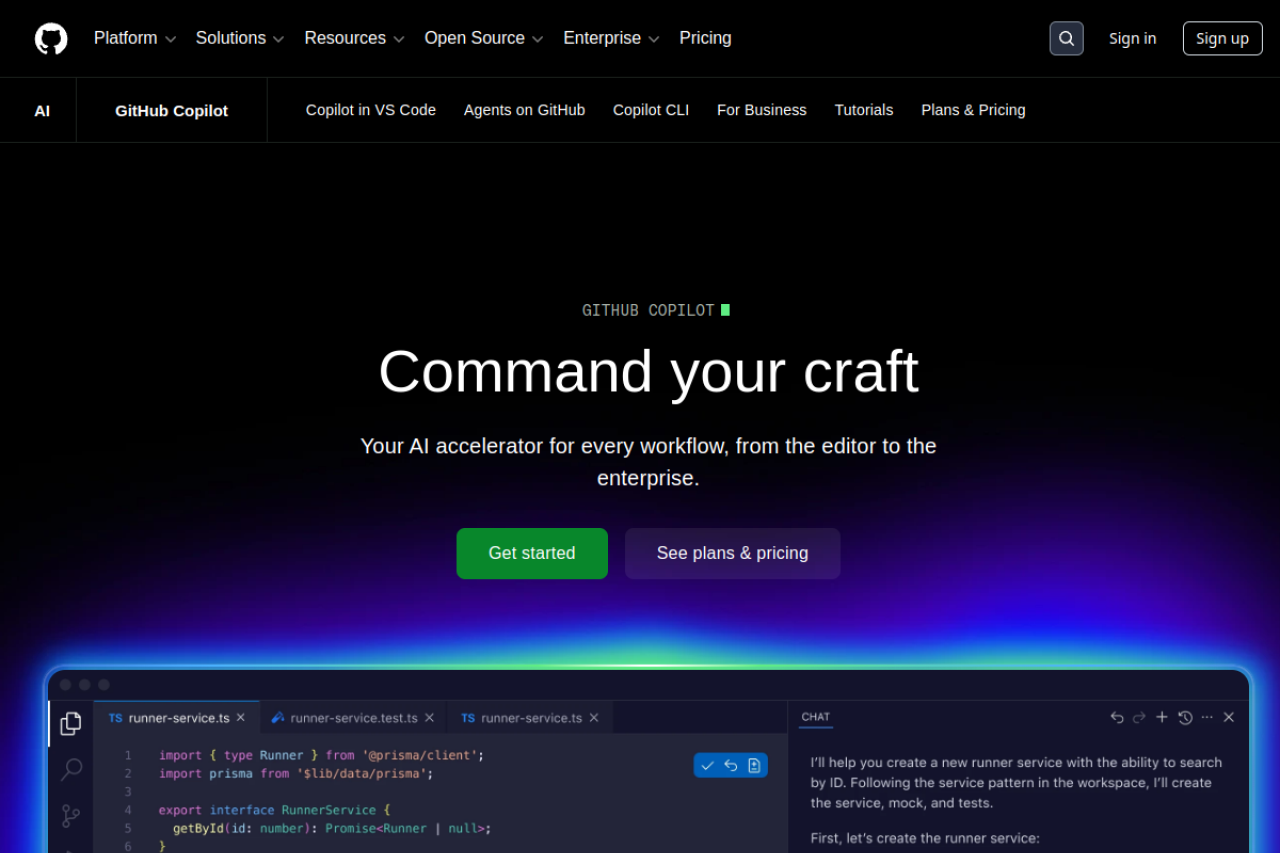The image size is (1280, 853).
Task: Open Copilot in VS Code
Action: coord(371,110)
